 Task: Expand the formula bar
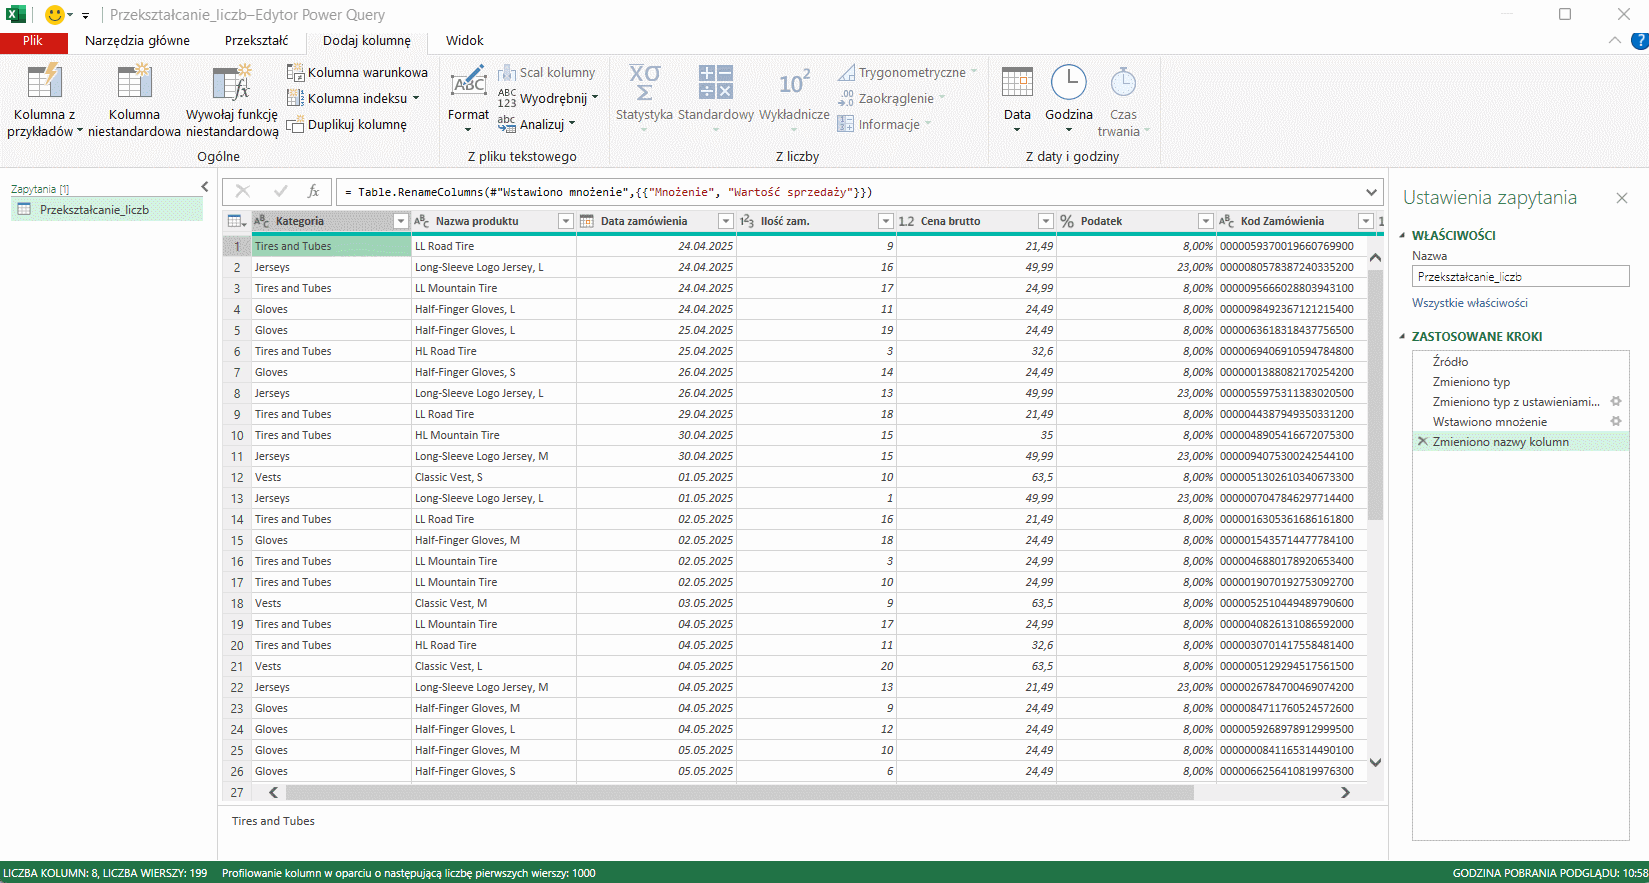1371,192
